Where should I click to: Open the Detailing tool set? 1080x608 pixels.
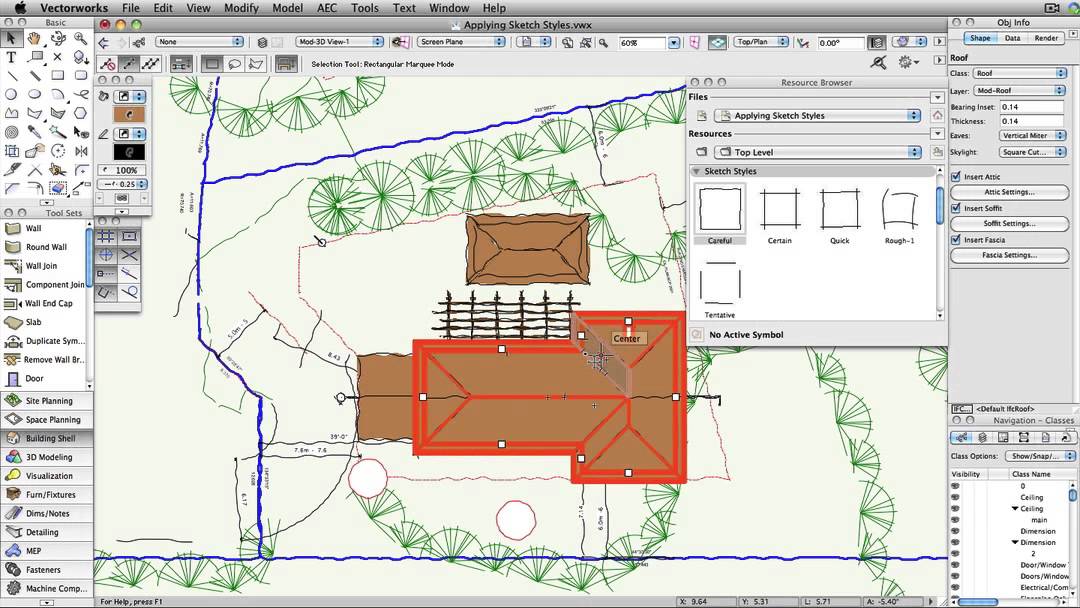[47, 532]
